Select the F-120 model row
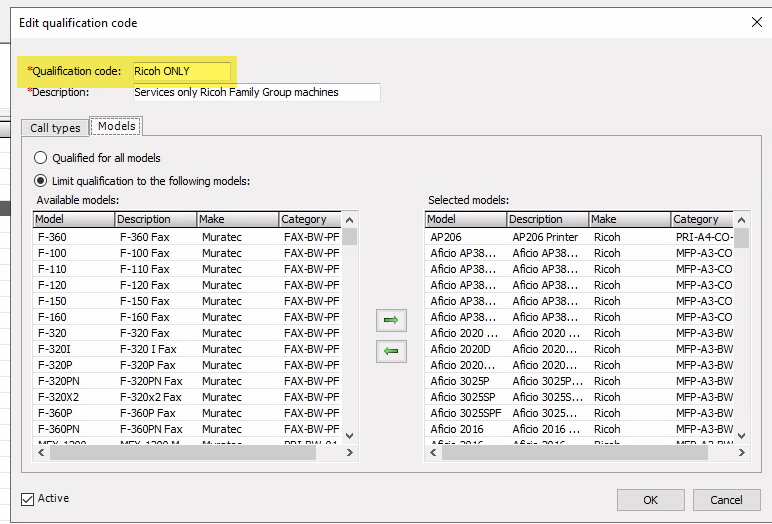Image resolution: width=772 pixels, height=524 pixels. (x=188, y=285)
